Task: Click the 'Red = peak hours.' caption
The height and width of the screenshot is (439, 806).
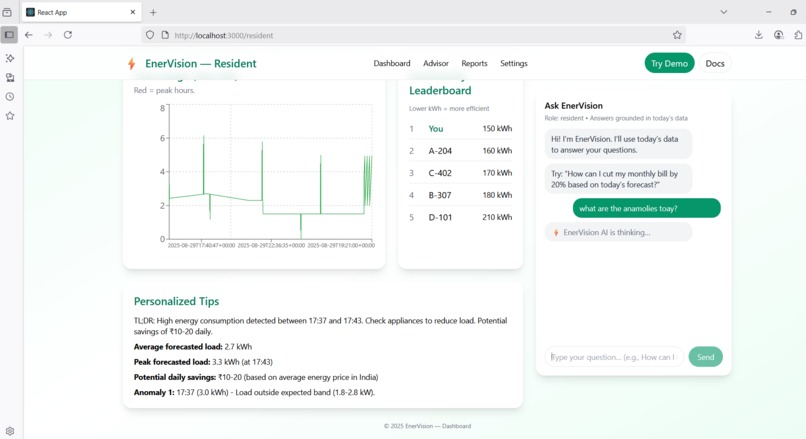Action: pos(164,90)
